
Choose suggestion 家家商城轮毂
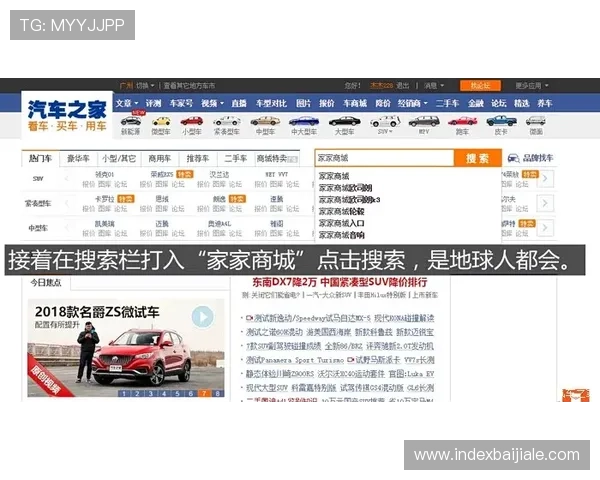point(341,211)
